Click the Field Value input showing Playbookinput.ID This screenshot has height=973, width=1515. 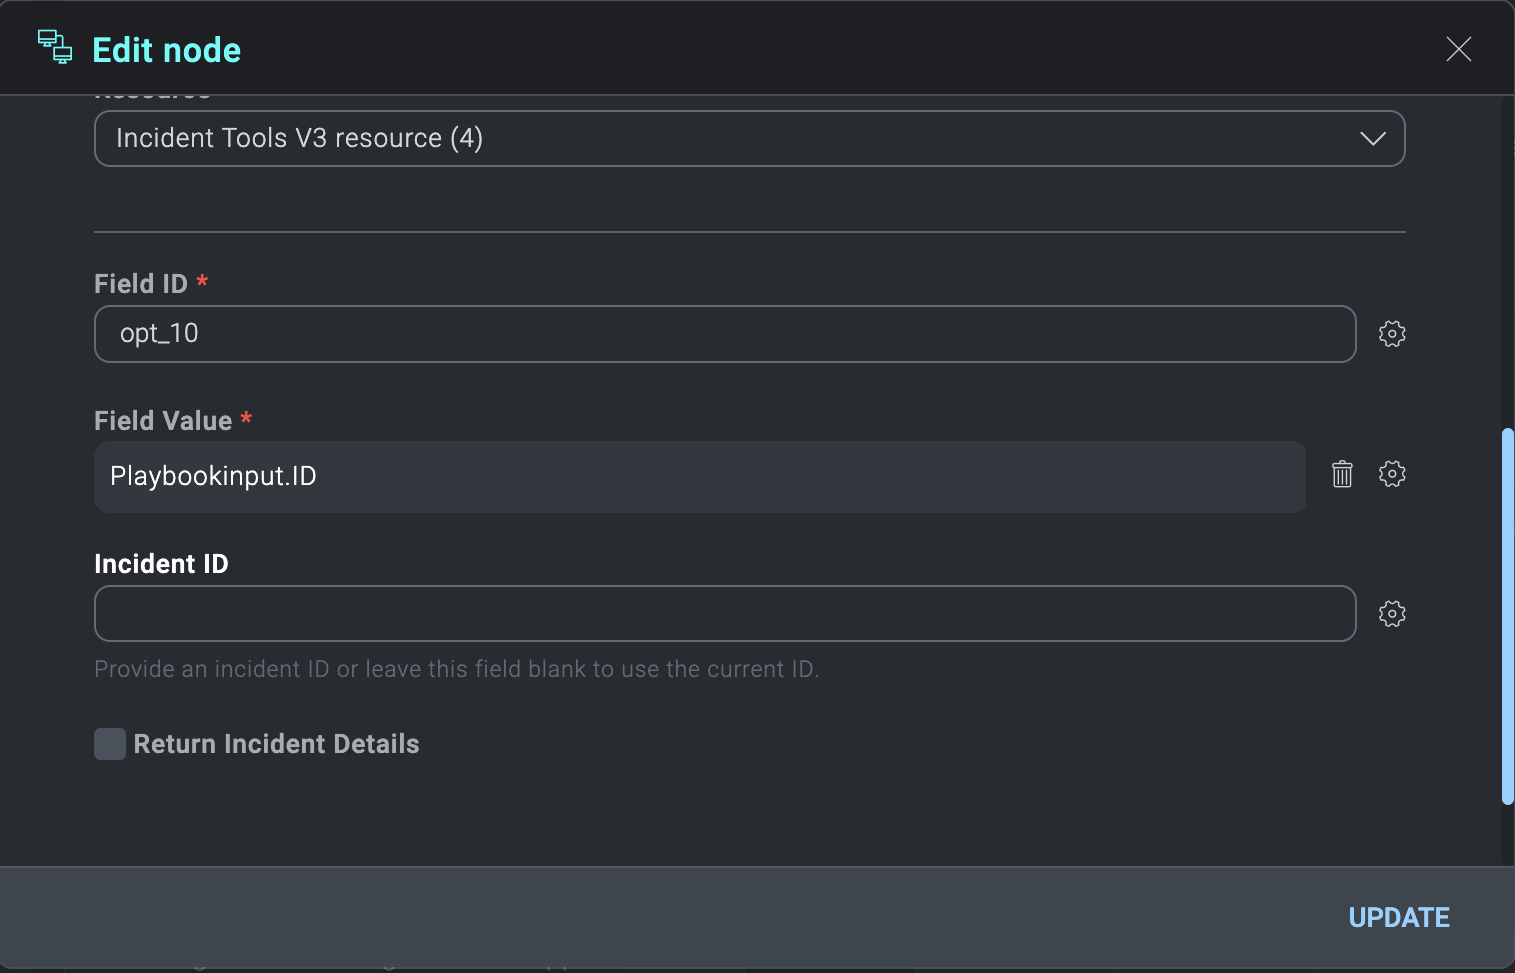[700, 477]
